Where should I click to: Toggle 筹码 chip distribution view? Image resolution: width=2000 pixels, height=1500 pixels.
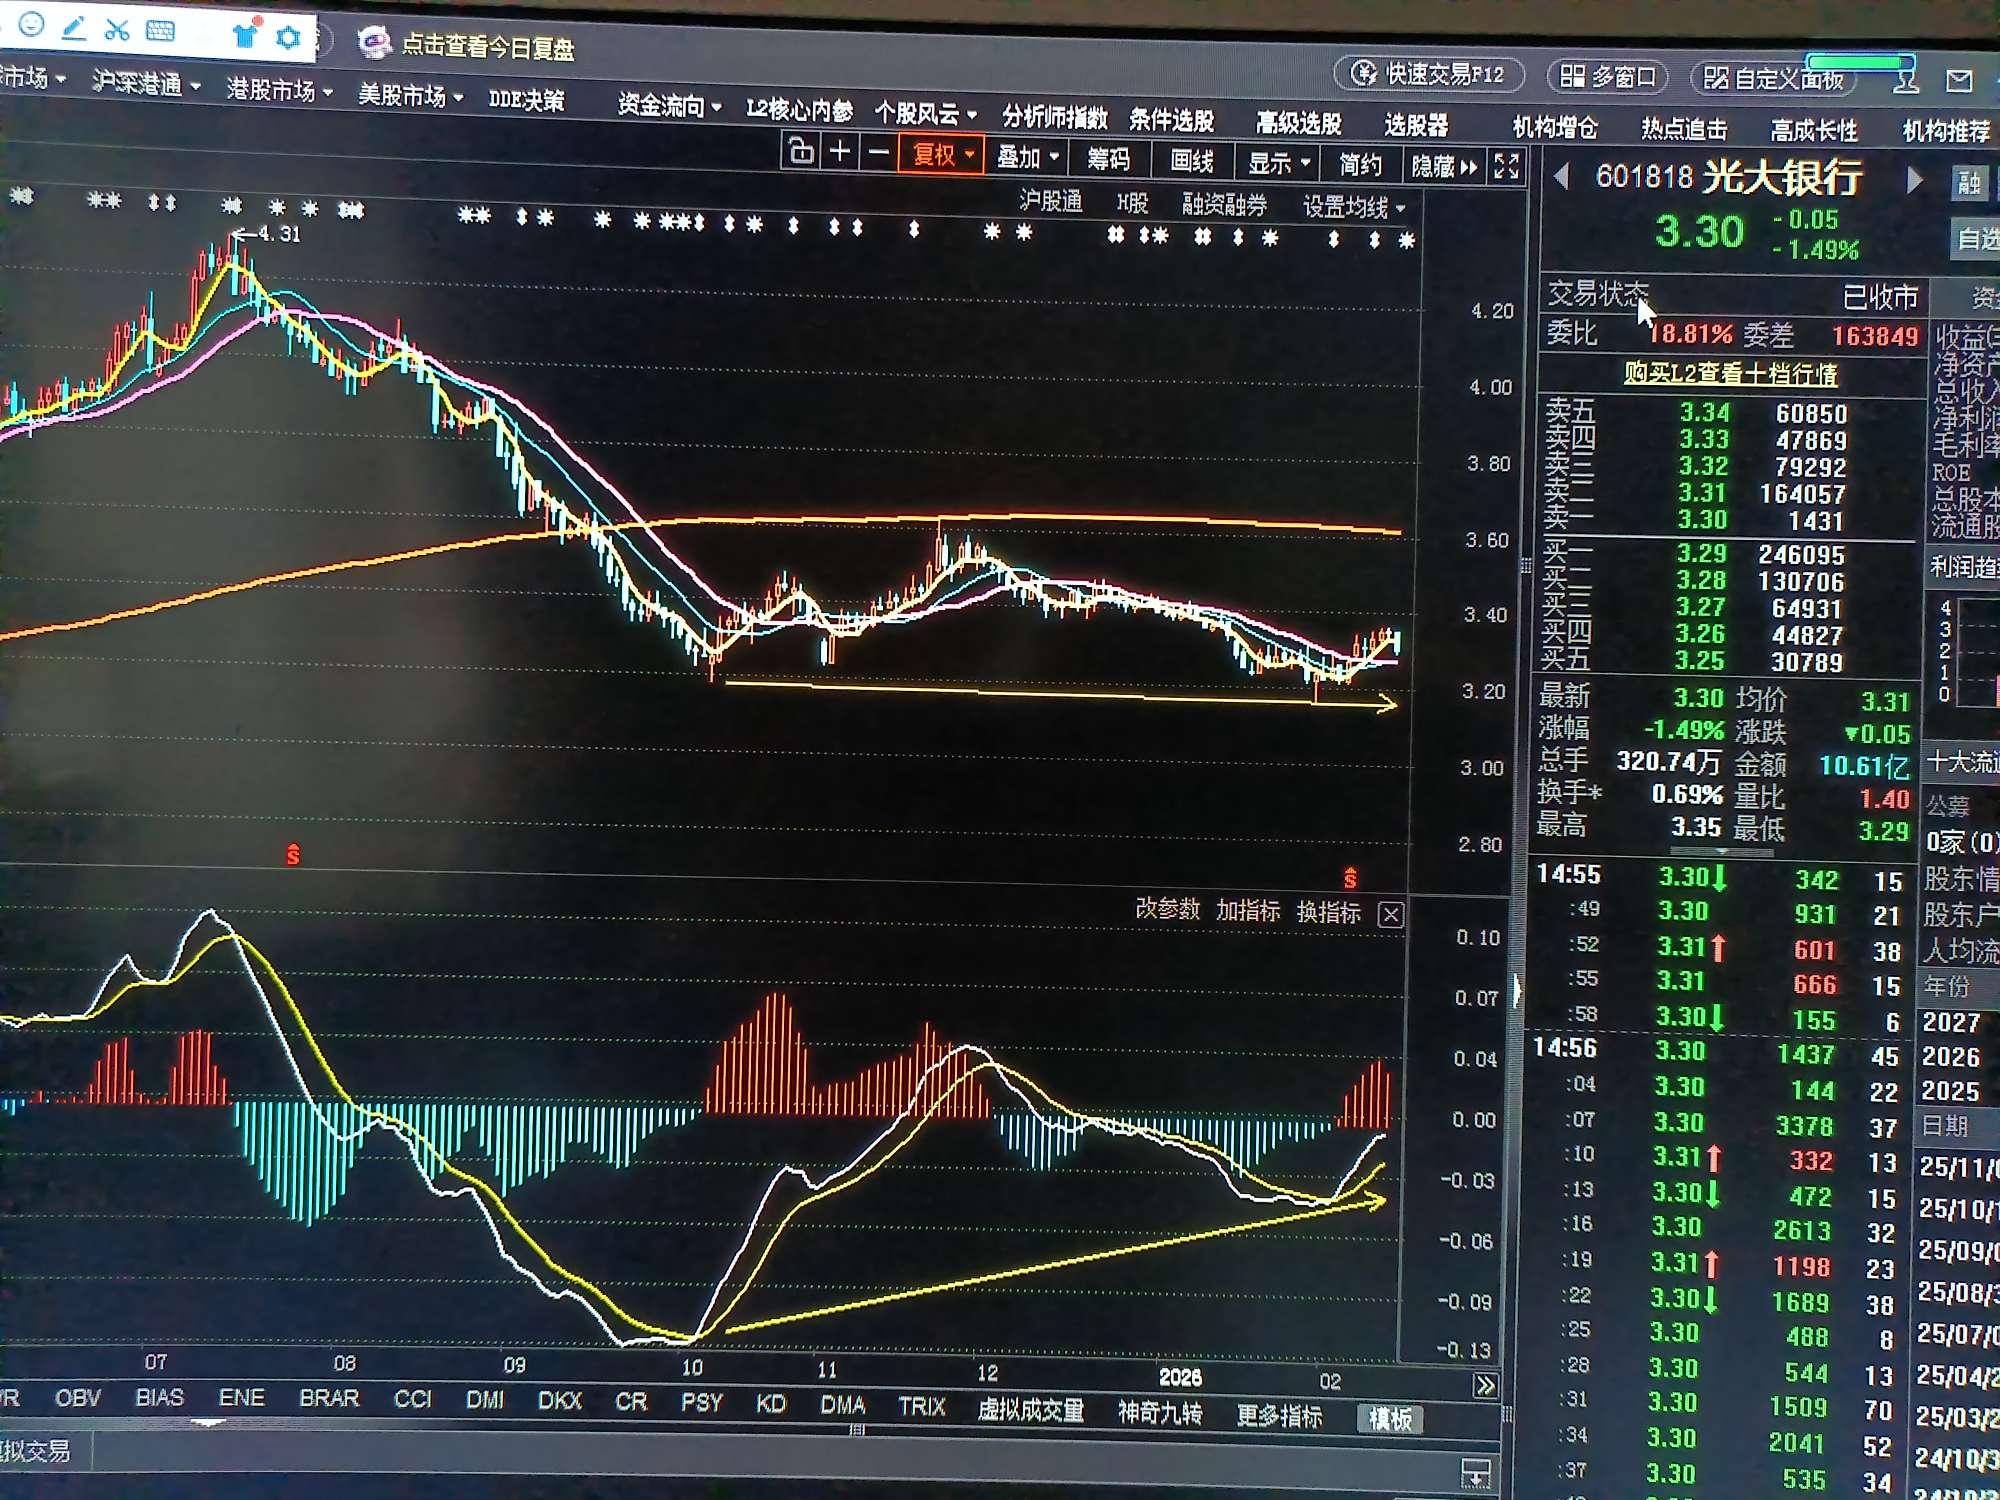click(x=1108, y=159)
